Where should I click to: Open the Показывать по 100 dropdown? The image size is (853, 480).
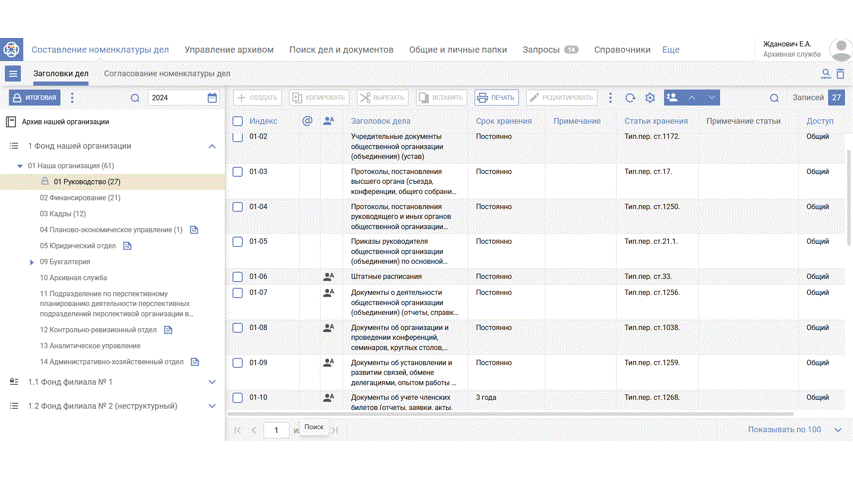click(x=838, y=430)
